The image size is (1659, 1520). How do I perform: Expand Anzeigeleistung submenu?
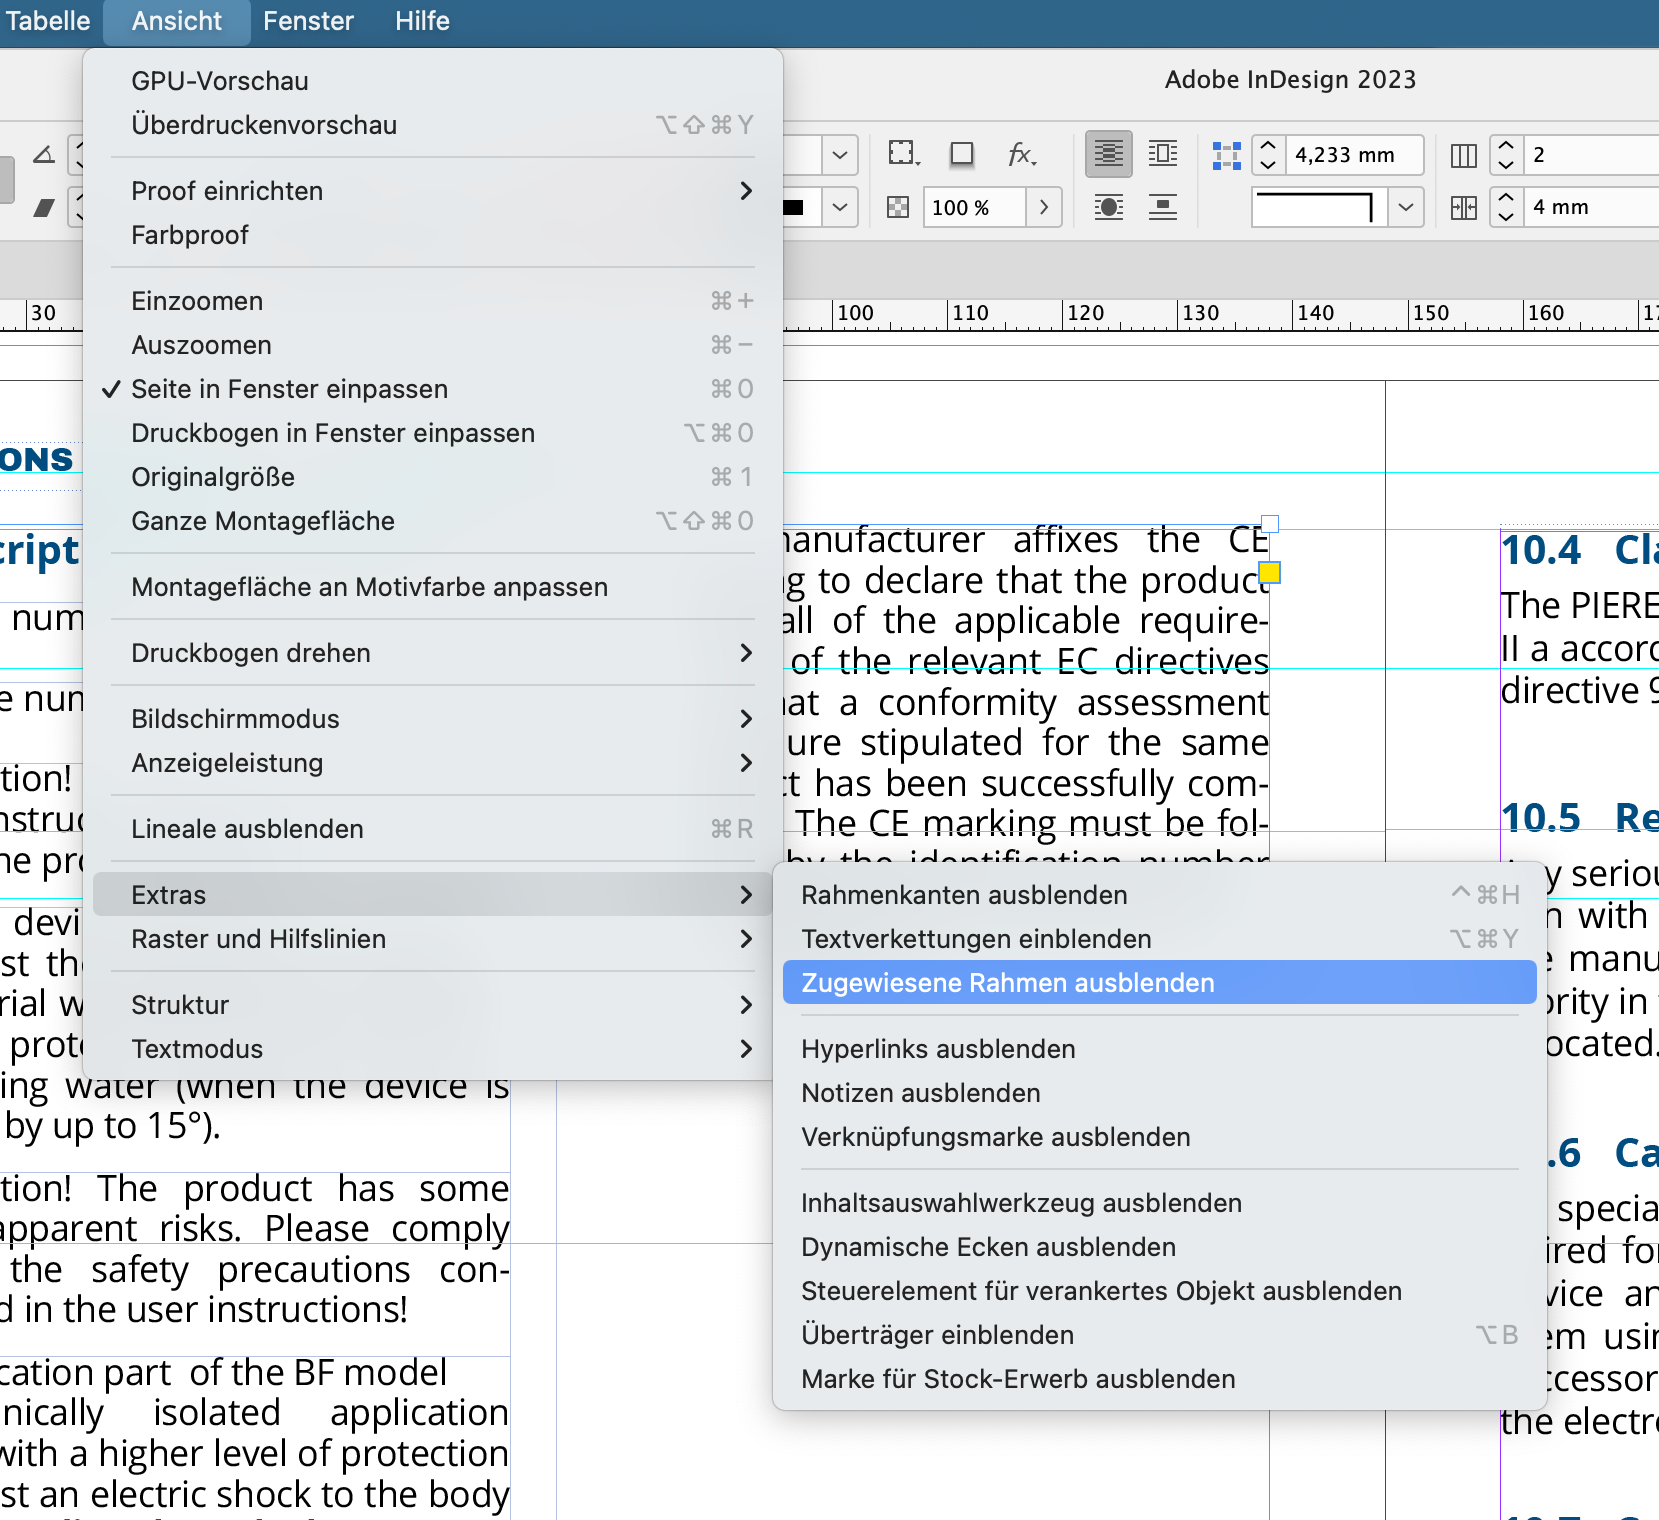[432, 763]
